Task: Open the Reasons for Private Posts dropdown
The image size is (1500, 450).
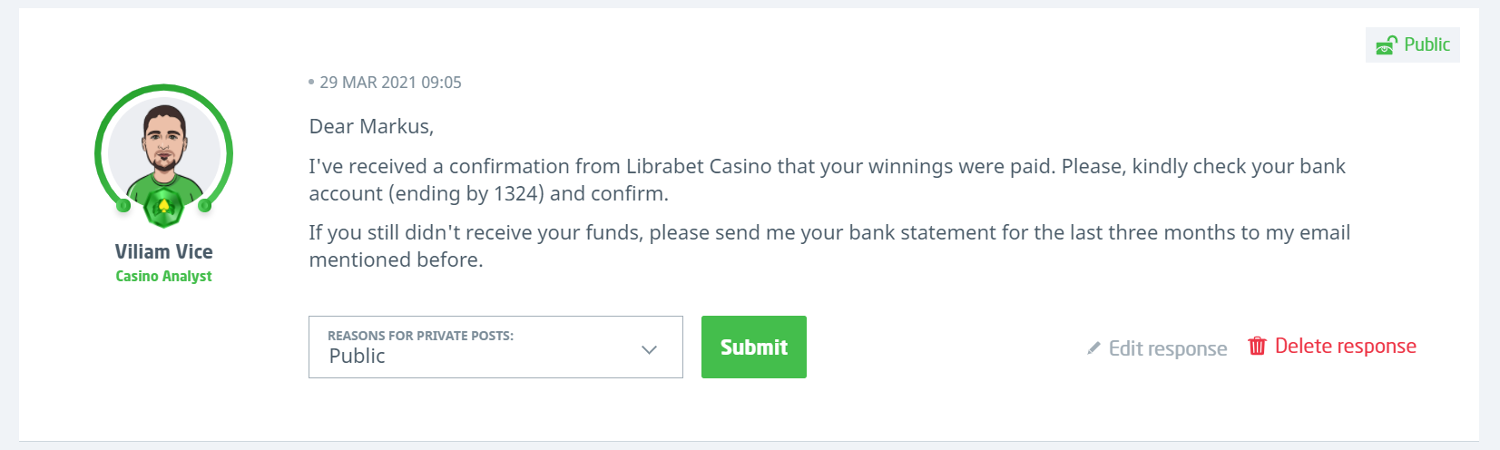Action: [x=495, y=347]
